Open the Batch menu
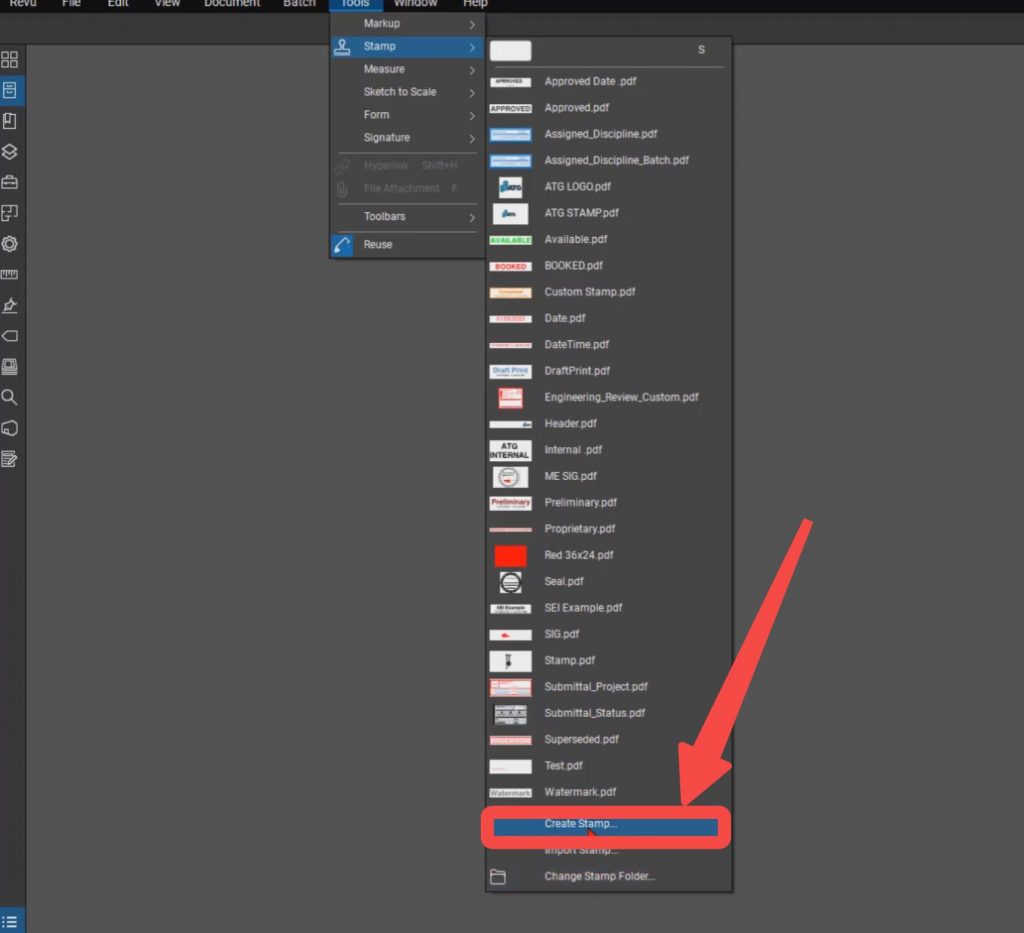This screenshot has height=933, width=1024. pos(299,4)
